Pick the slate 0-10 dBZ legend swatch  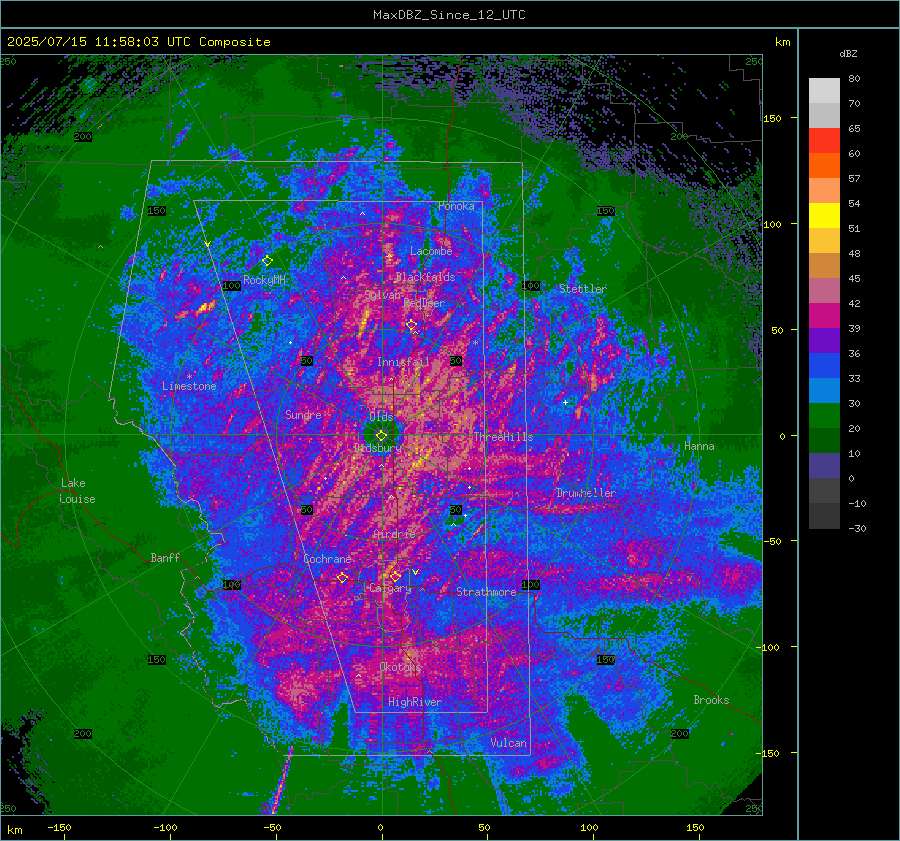click(824, 466)
